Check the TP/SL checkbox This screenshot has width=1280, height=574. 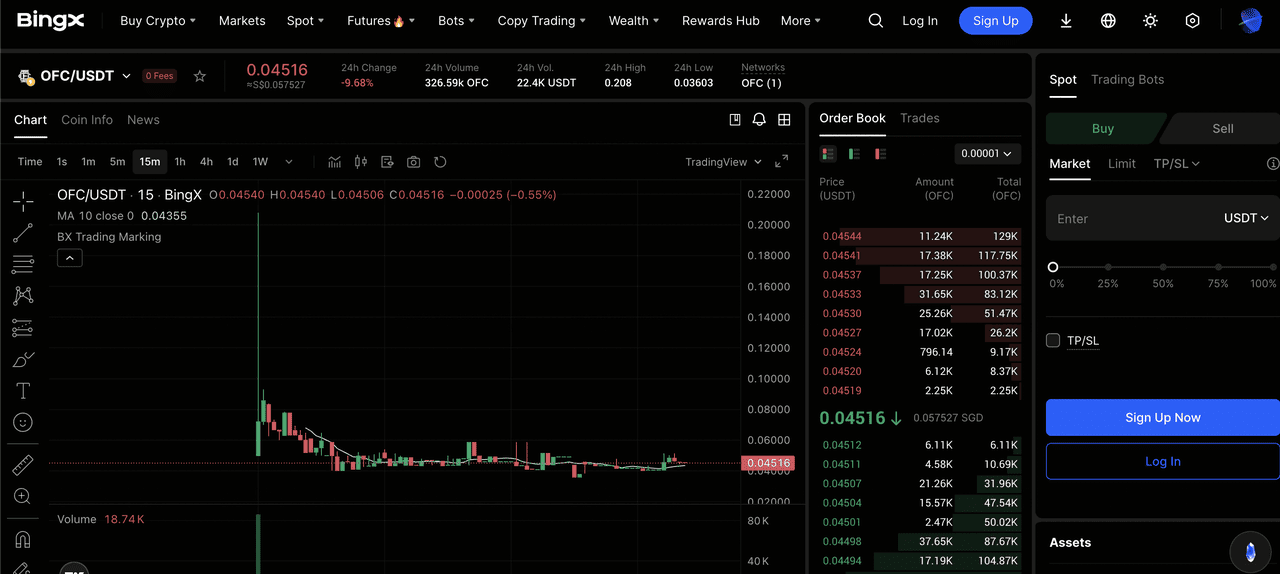(x=1053, y=341)
